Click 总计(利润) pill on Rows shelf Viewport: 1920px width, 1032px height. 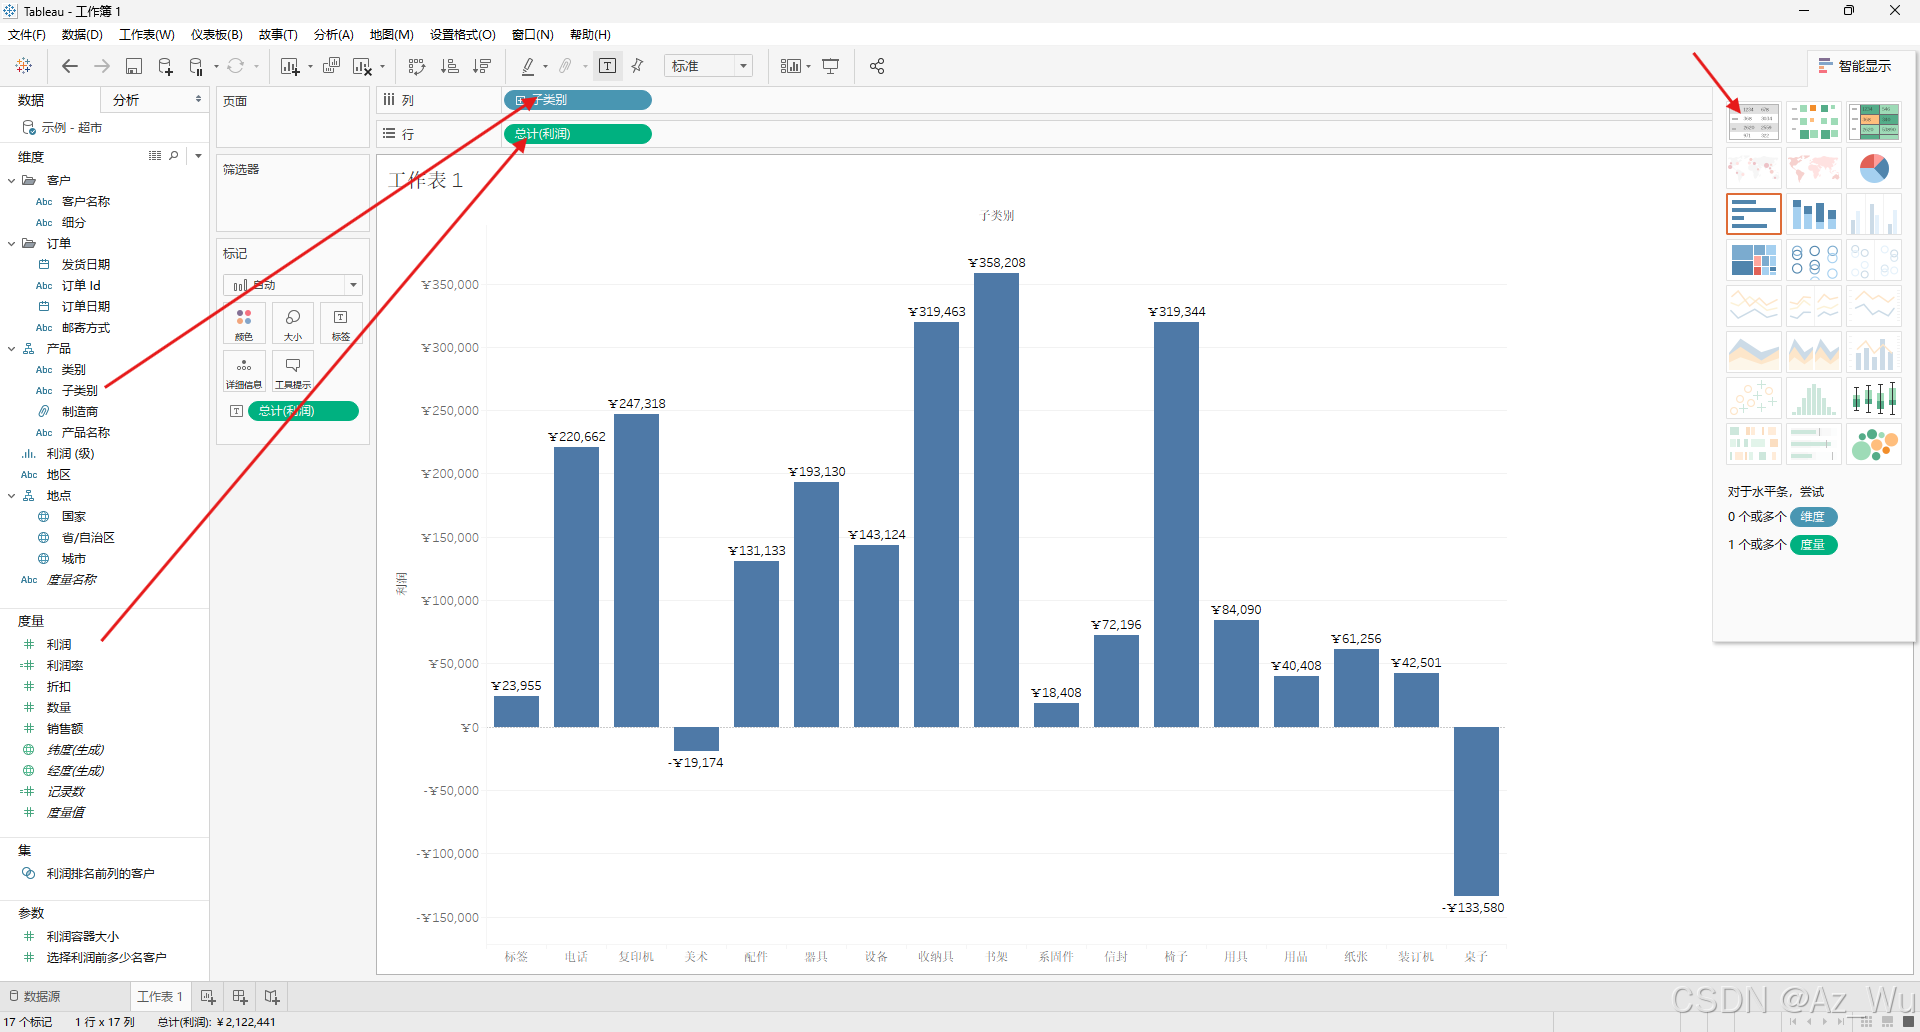click(578, 134)
